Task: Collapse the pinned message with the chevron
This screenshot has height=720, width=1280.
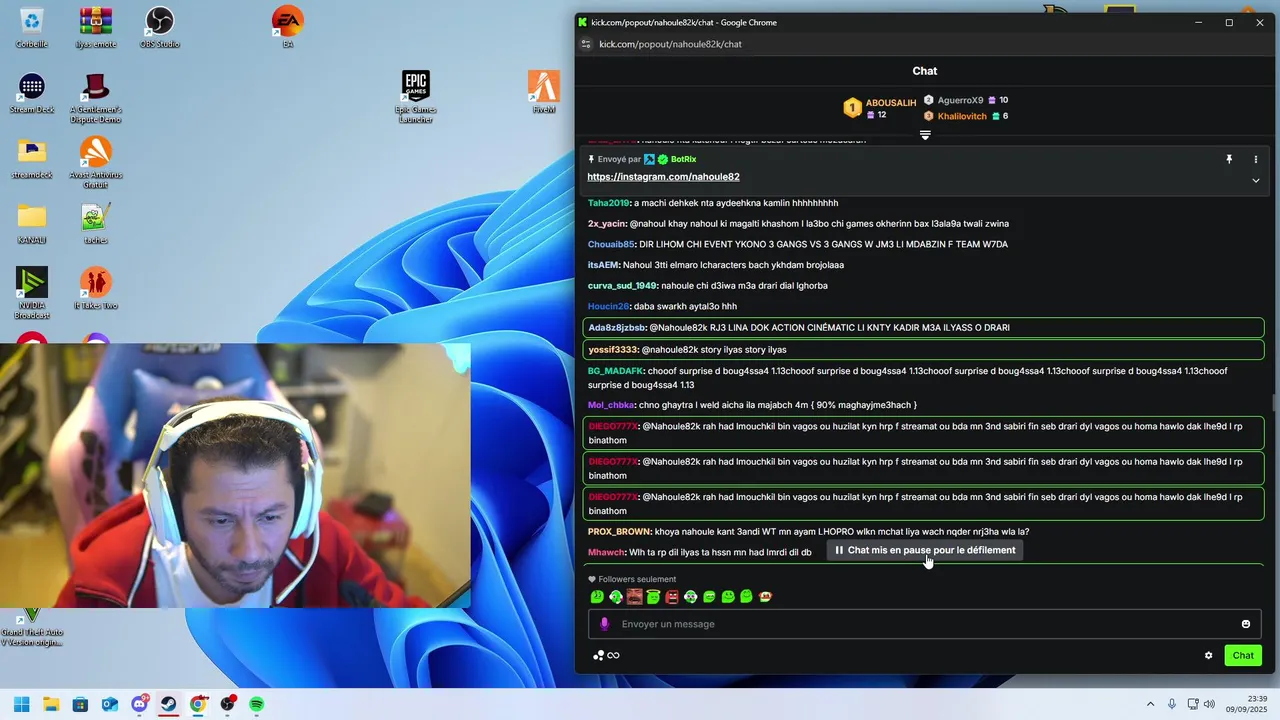Action: pyautogui.click(x=1256, y=181)
